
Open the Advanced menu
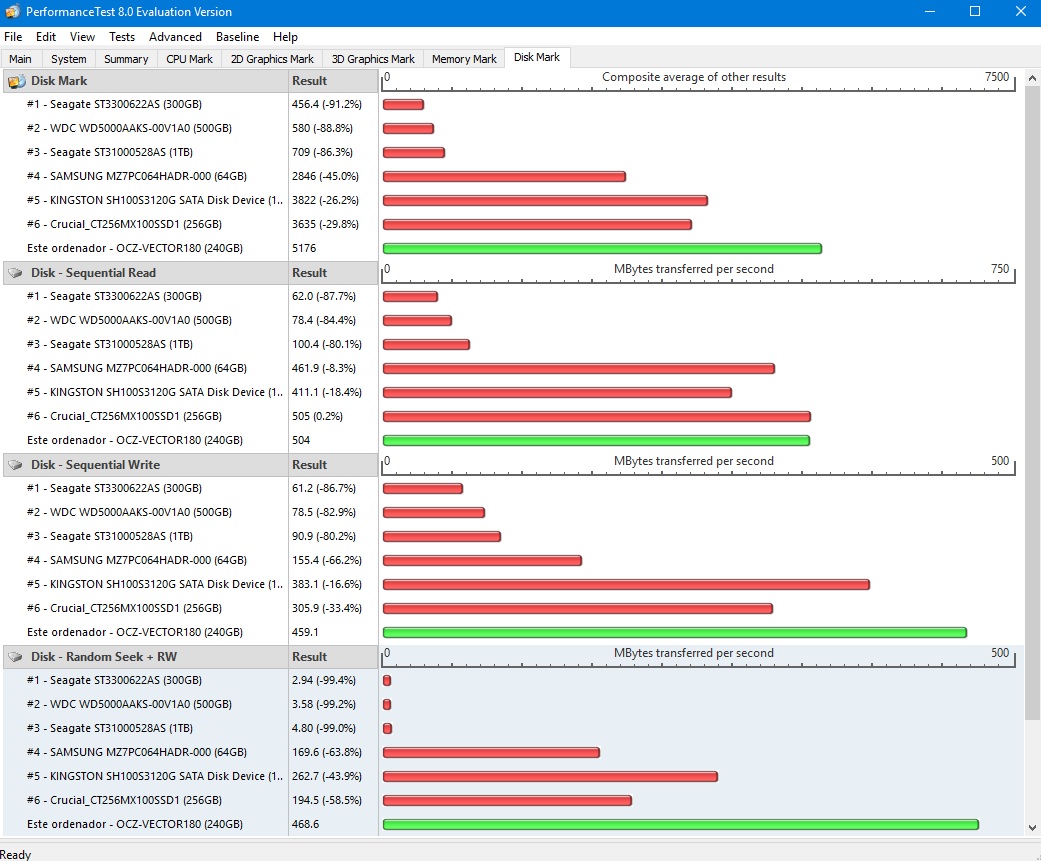pos(175,37)
